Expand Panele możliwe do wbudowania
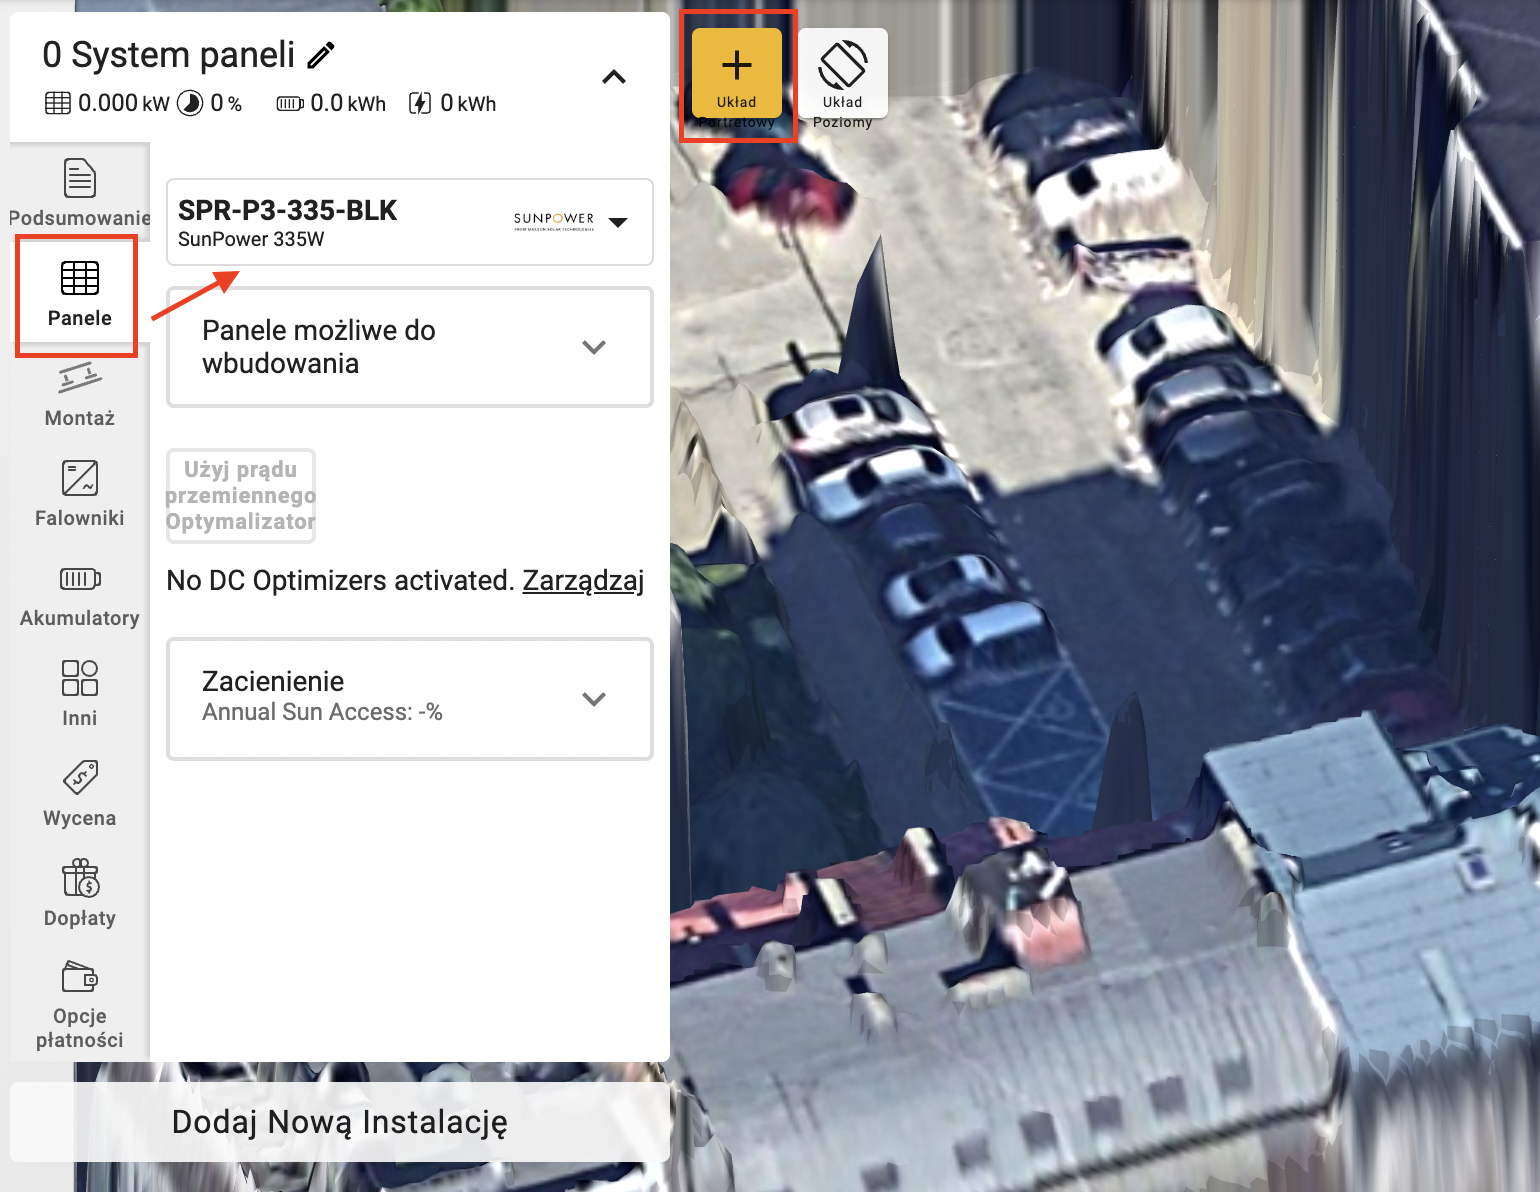Viewport: 1540px width, 1192px height. click(410, 347)
